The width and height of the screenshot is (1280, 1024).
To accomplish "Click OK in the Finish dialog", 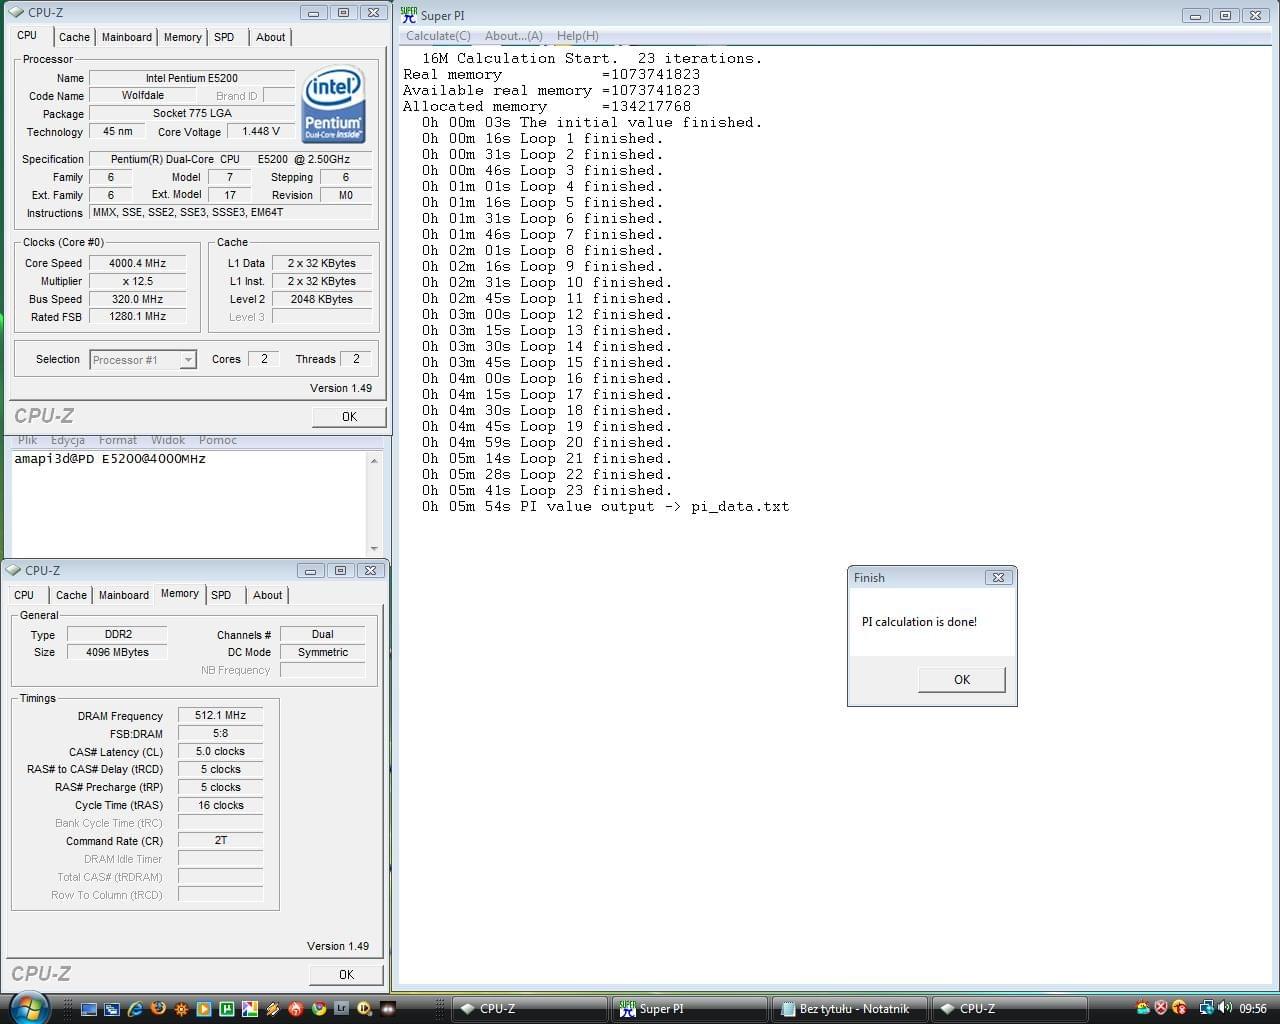I will pyautogui.click(x=961, y=679).
